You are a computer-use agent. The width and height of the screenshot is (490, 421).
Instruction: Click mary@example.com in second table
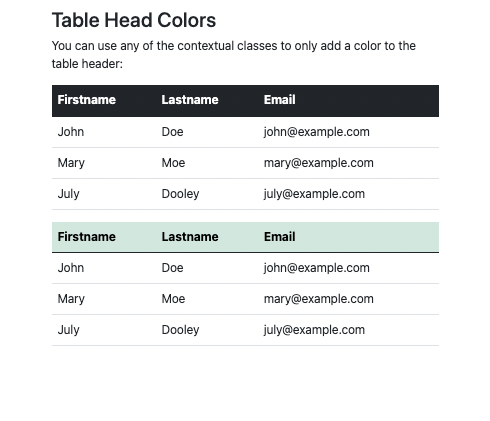pos(319,299)
